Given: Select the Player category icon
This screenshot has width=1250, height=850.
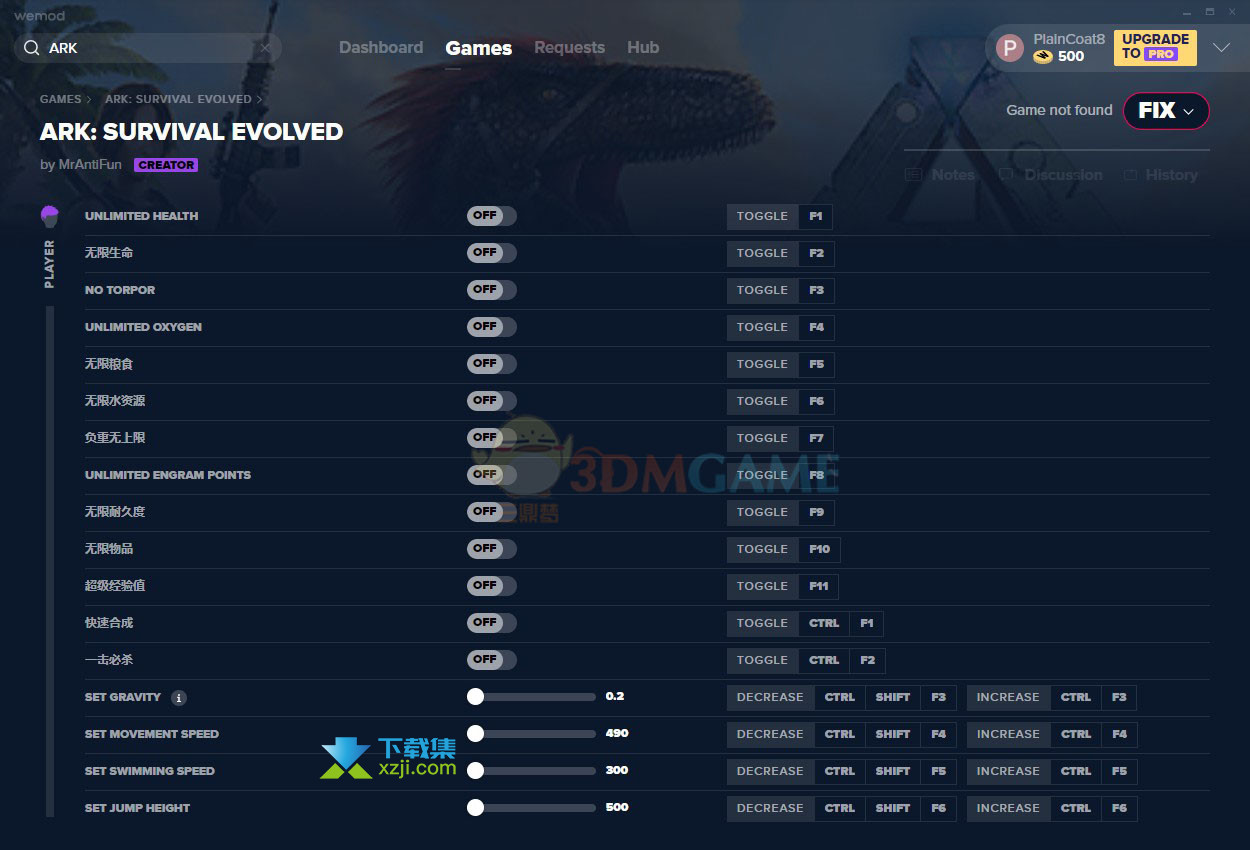Looking at the screenshot, I should (x=50, y=216).
